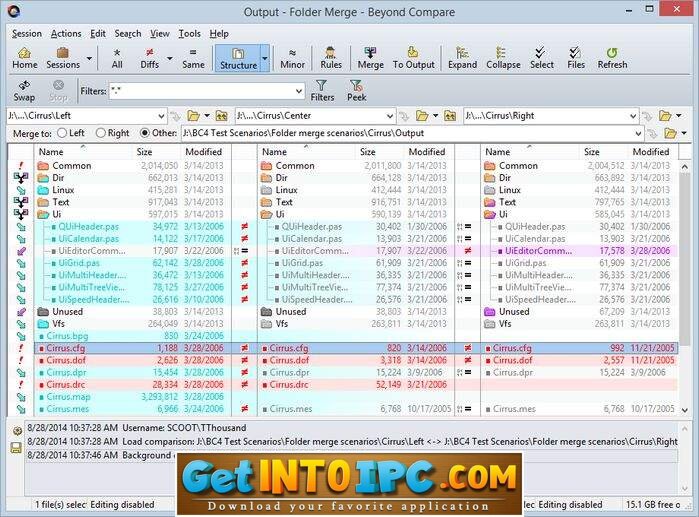Click merge action icon for Cirrus.cfg row
The image size is (699, 517).
point(21,348)
